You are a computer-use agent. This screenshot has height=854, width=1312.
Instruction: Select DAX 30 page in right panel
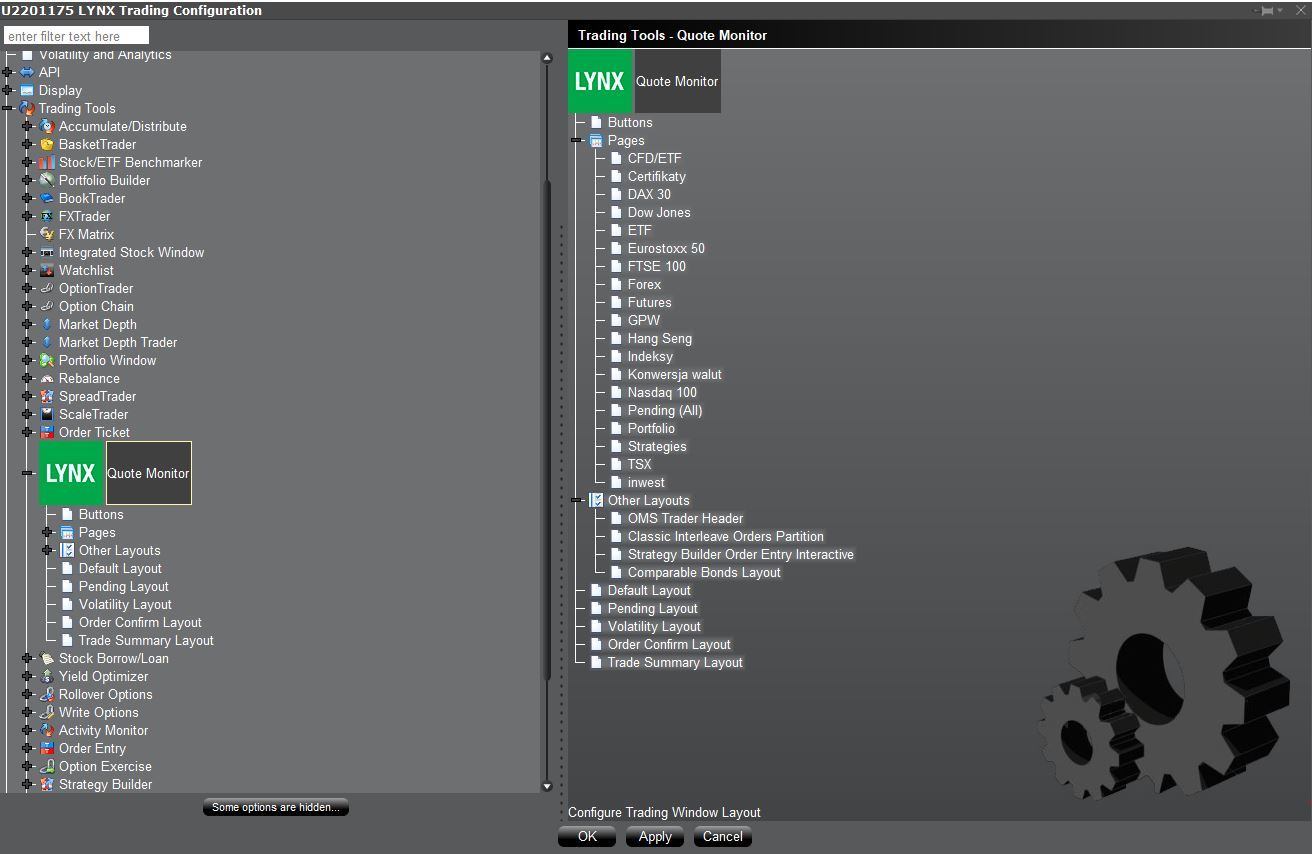tap(649, 194)
